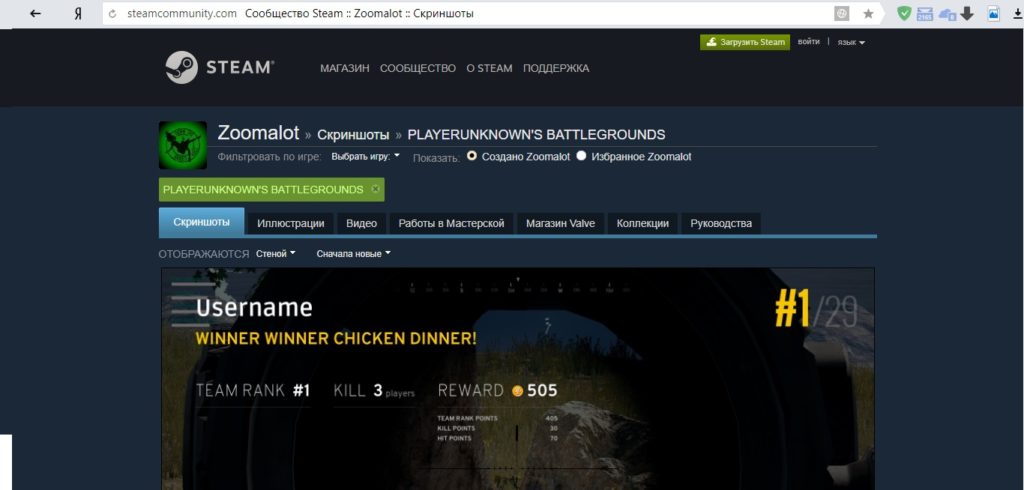The width and height of the screenshot is (1024, 490).
Task: Expand the 'язык' language dropdown
Action: click(850, 42)
